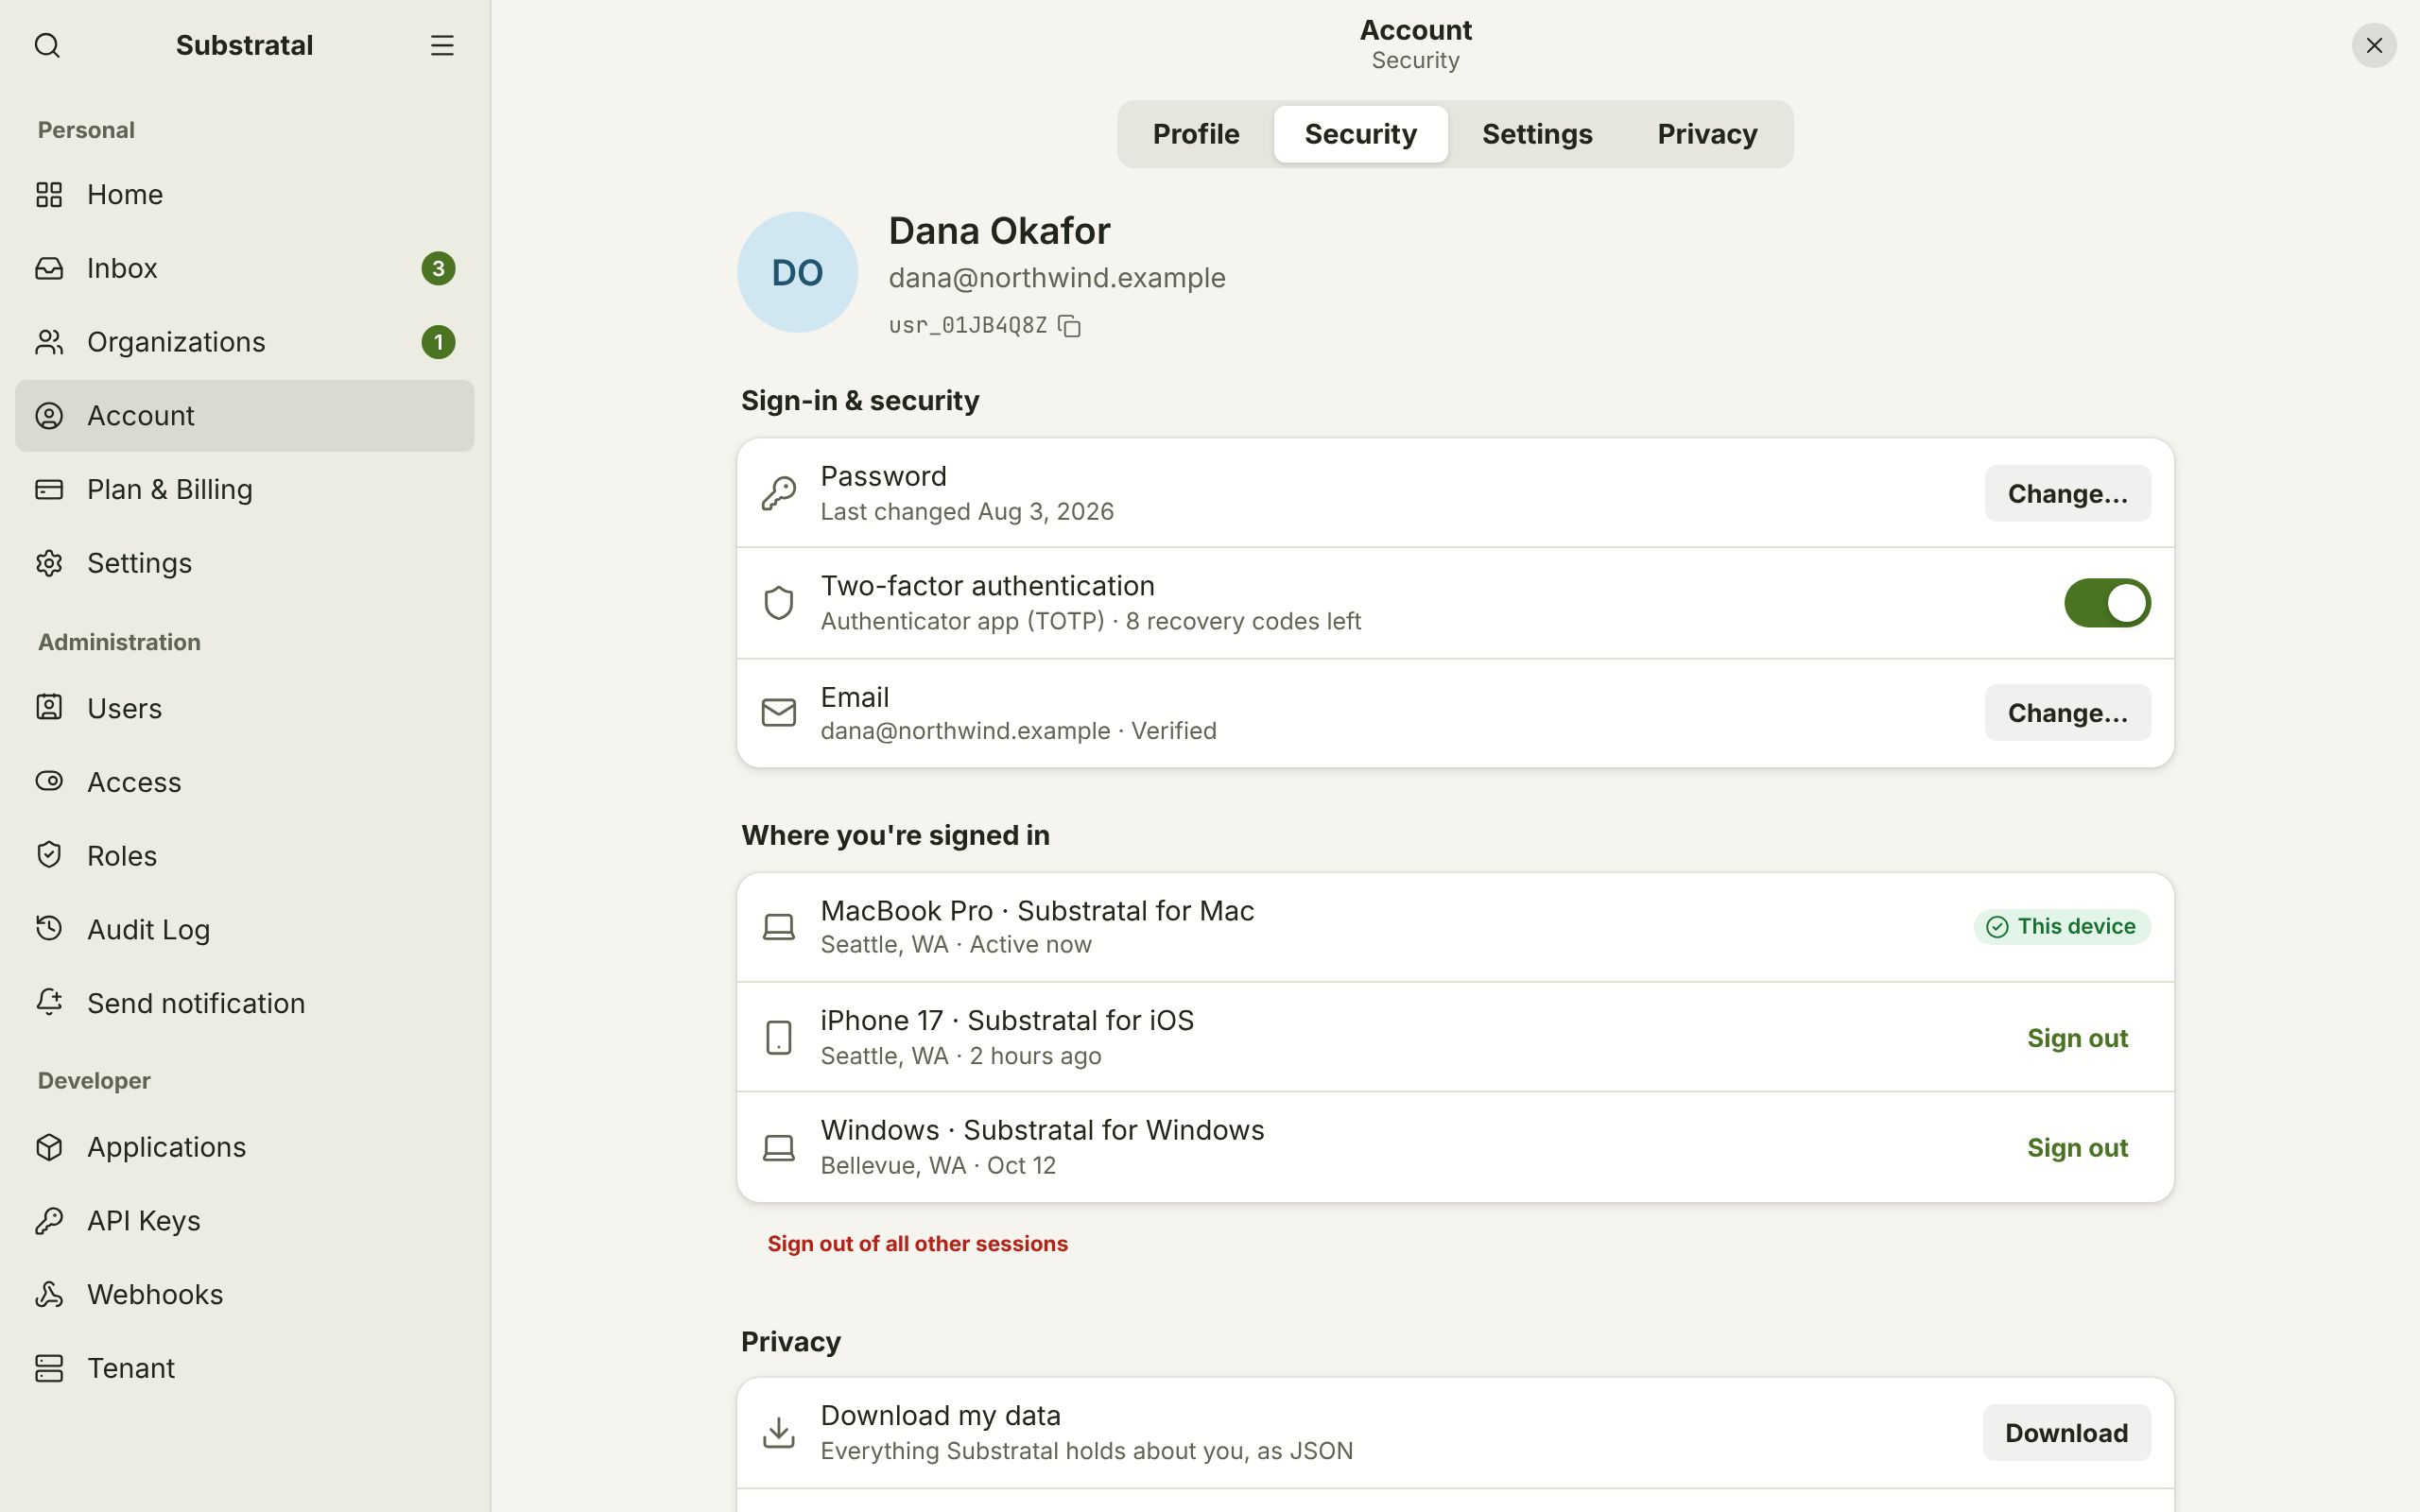The image size is (2420, 1512).
Task: Click the dana@northwind.example address under the name
Action: pos(1057,278)
